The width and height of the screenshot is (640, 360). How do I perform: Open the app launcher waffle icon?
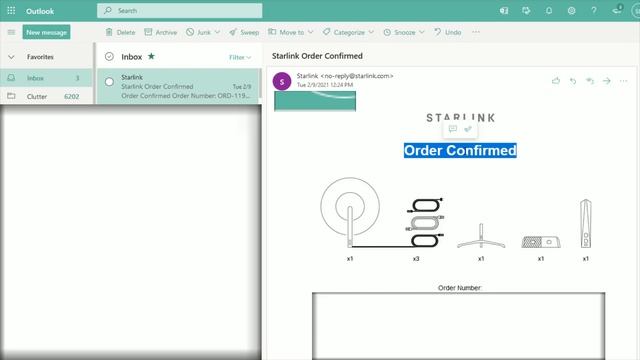click(x=11, y=11)
